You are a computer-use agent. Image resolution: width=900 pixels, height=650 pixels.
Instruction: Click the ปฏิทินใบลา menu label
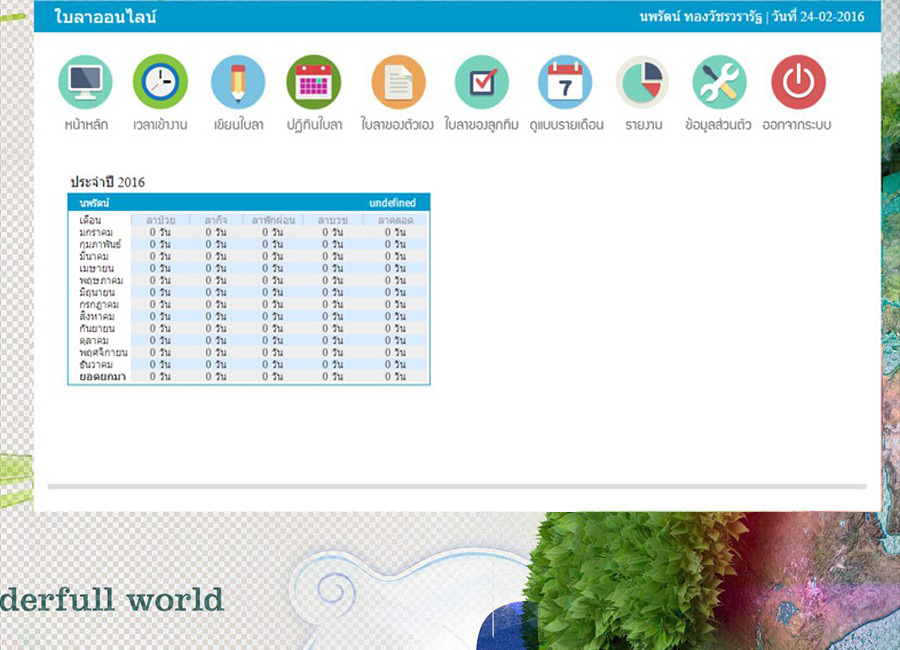point(315,125)
